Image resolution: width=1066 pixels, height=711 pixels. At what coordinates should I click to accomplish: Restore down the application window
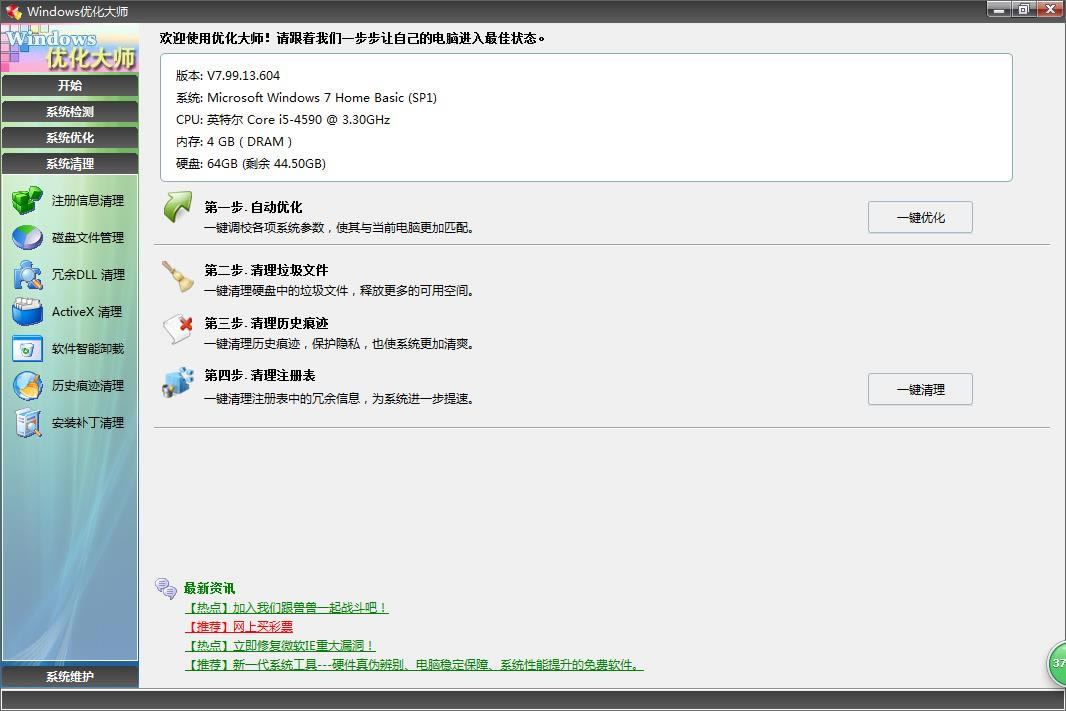(1023, 10)
